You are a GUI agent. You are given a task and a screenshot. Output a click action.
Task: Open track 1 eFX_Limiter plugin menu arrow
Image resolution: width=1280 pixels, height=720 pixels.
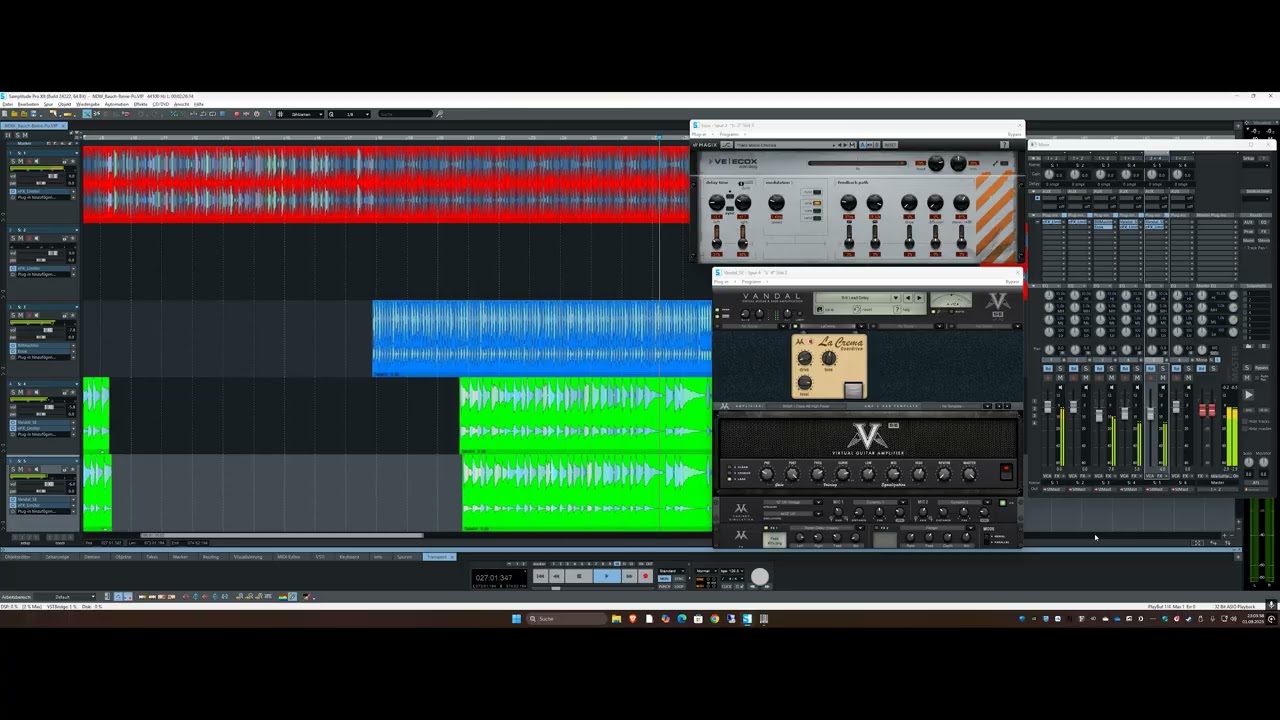[73, 191]
